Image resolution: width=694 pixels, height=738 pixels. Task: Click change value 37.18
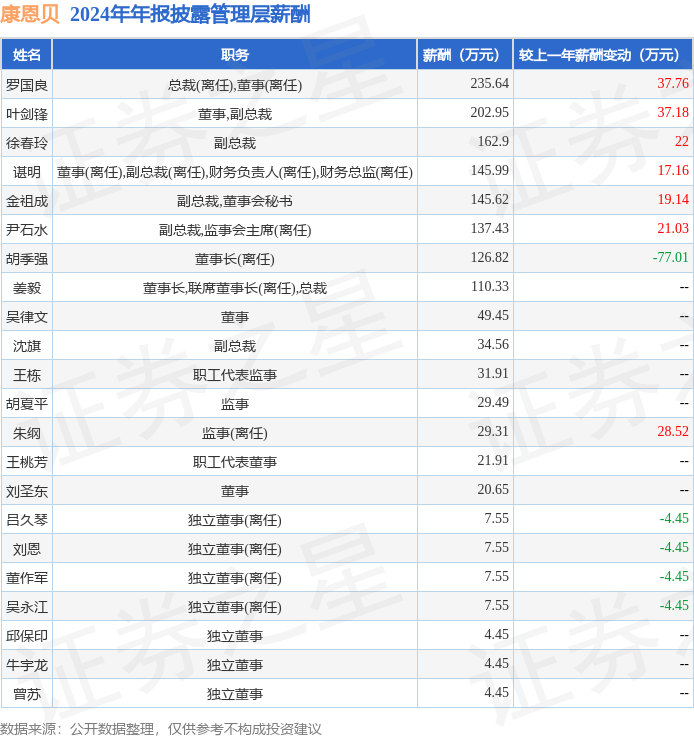(x=673, y=112)
